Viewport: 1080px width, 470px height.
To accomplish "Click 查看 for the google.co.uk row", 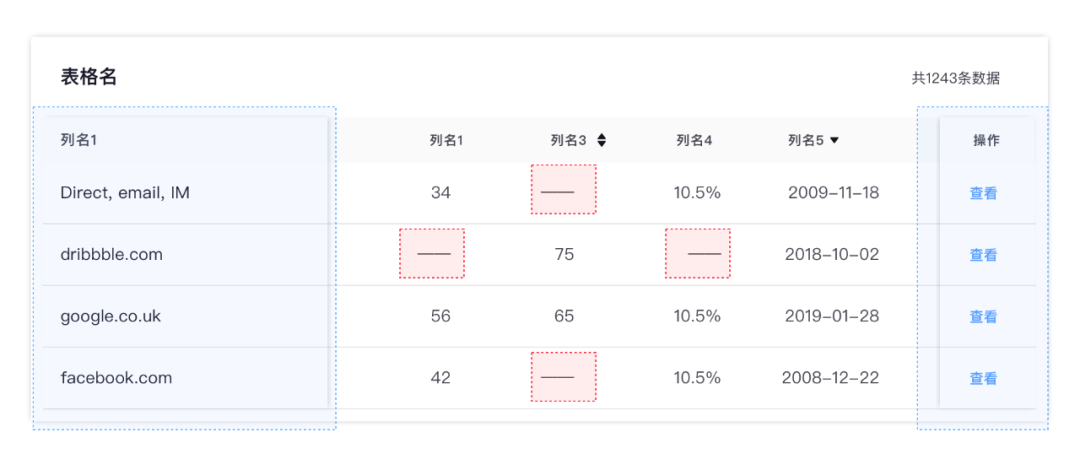I will [x=983, y=317].
